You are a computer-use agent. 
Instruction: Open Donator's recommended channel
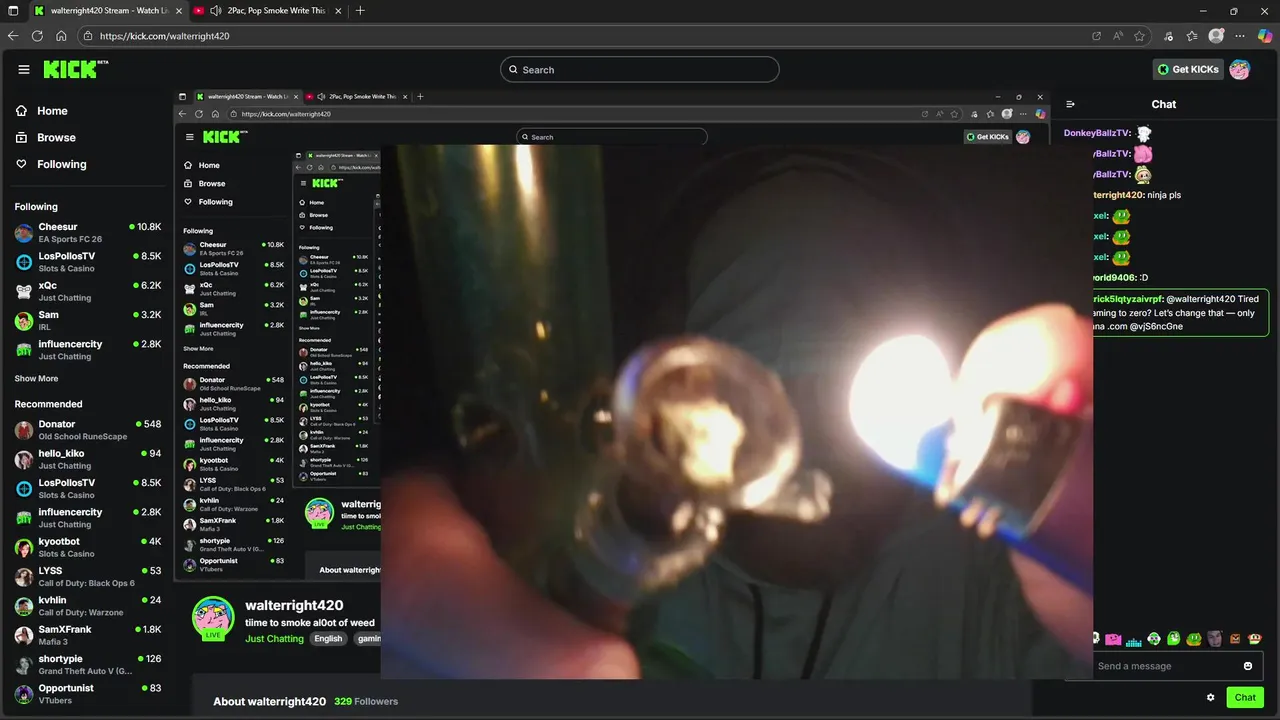[88, 430]
